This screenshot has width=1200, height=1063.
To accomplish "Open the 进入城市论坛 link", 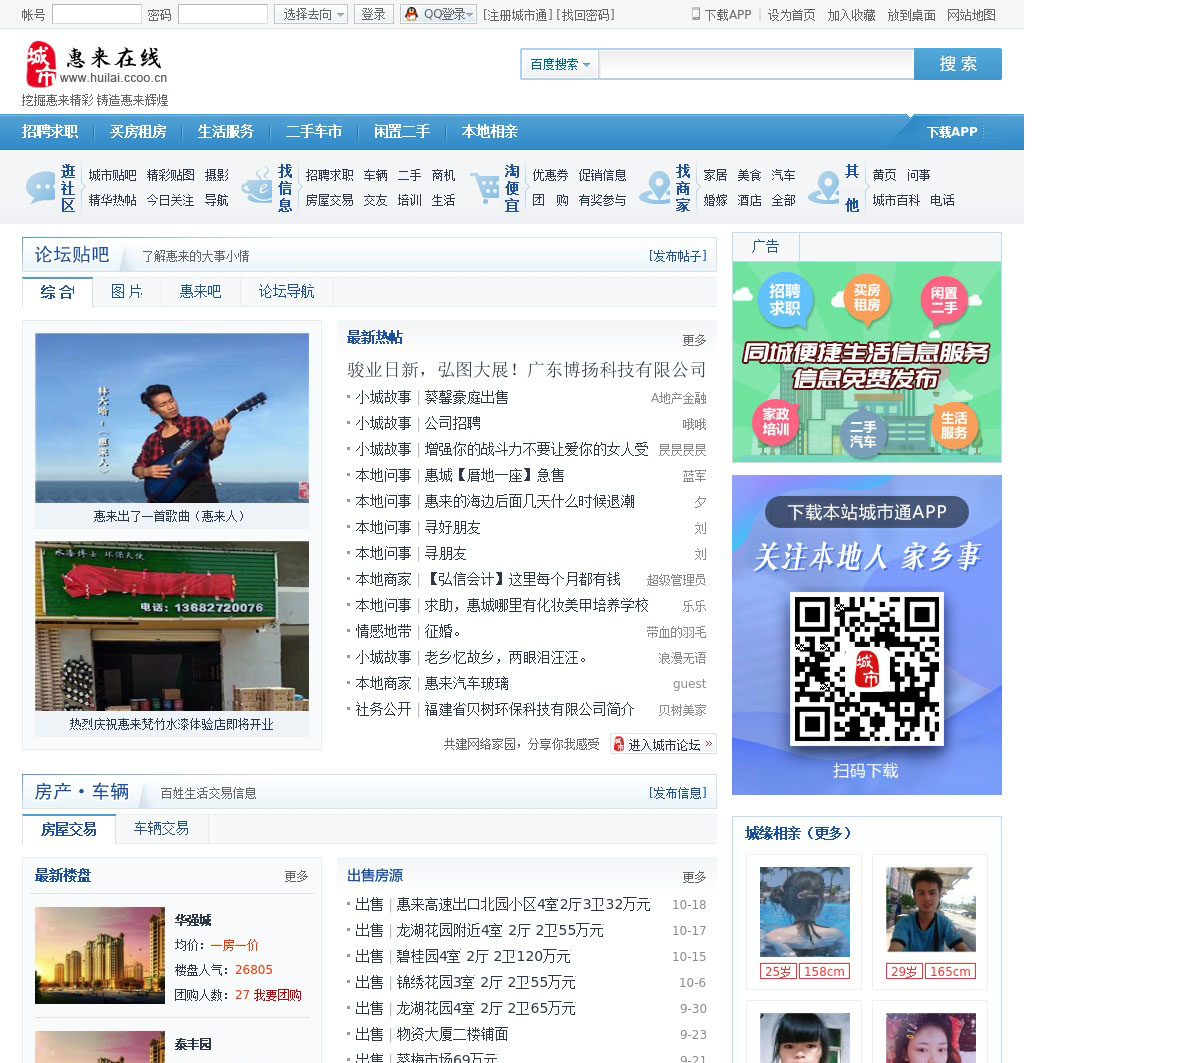I will pyautogui.click(x=663, y=744).
